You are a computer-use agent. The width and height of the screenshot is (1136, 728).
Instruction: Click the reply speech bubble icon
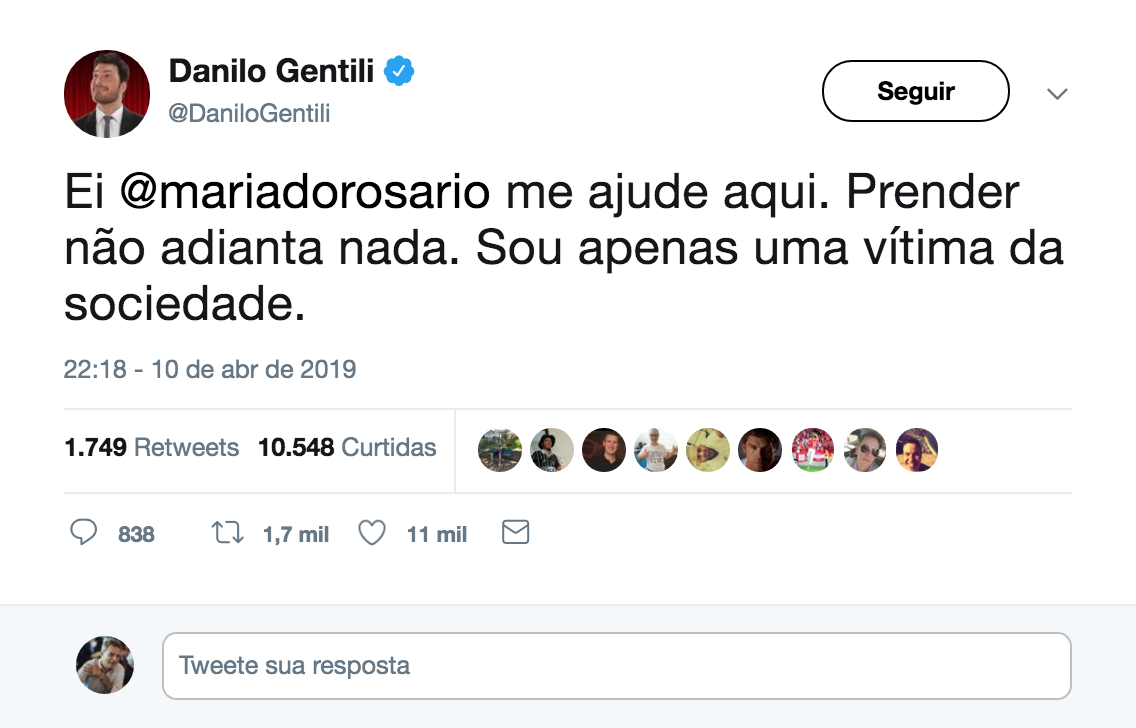[x=83, y=533]
